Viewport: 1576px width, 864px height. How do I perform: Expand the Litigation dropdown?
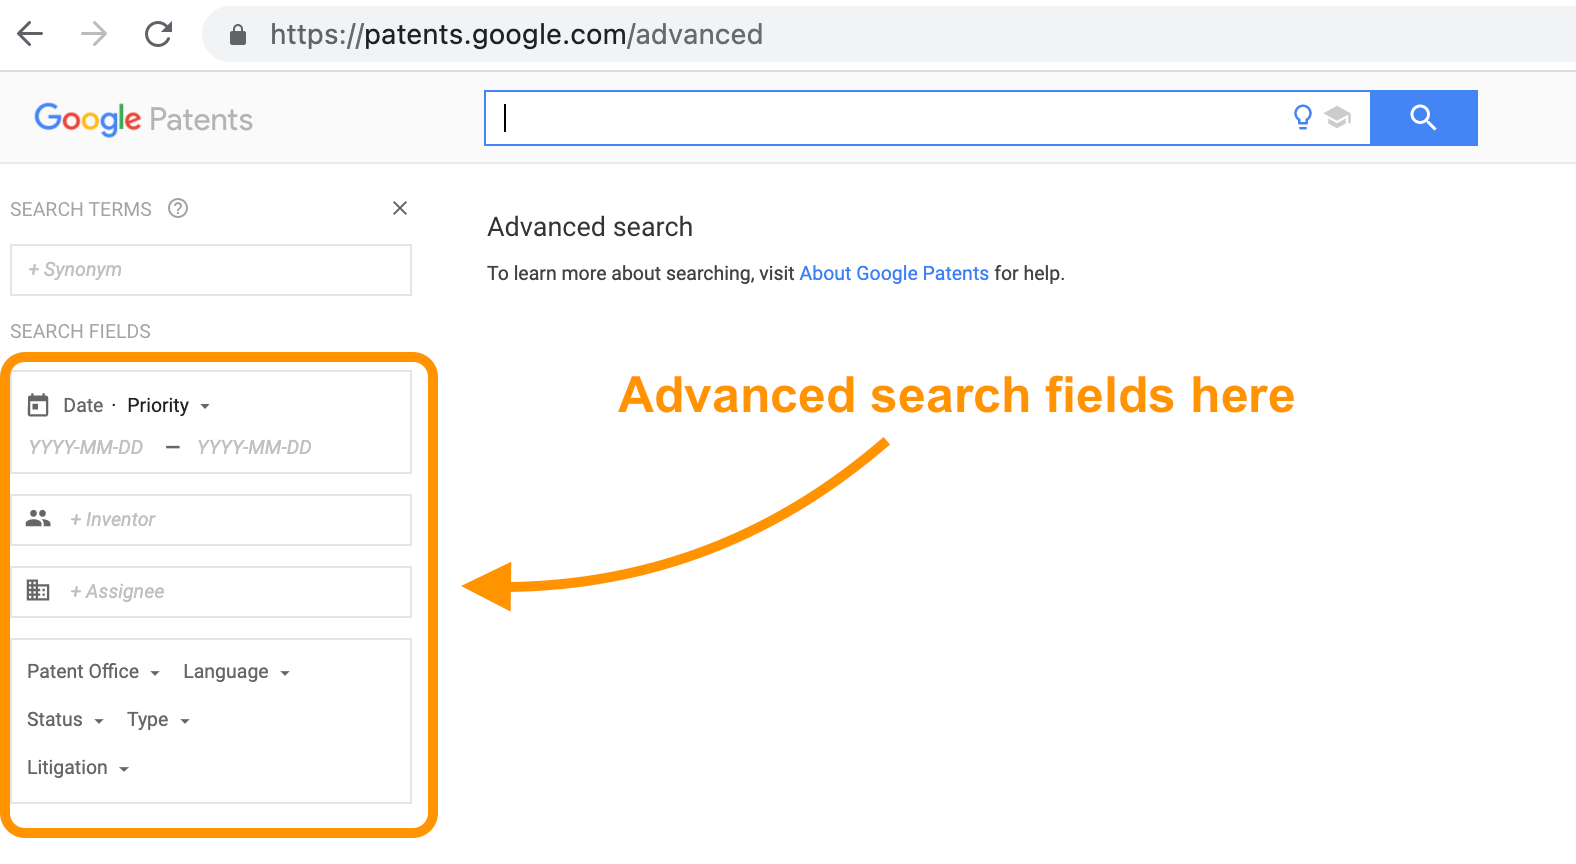pos(78,767)
